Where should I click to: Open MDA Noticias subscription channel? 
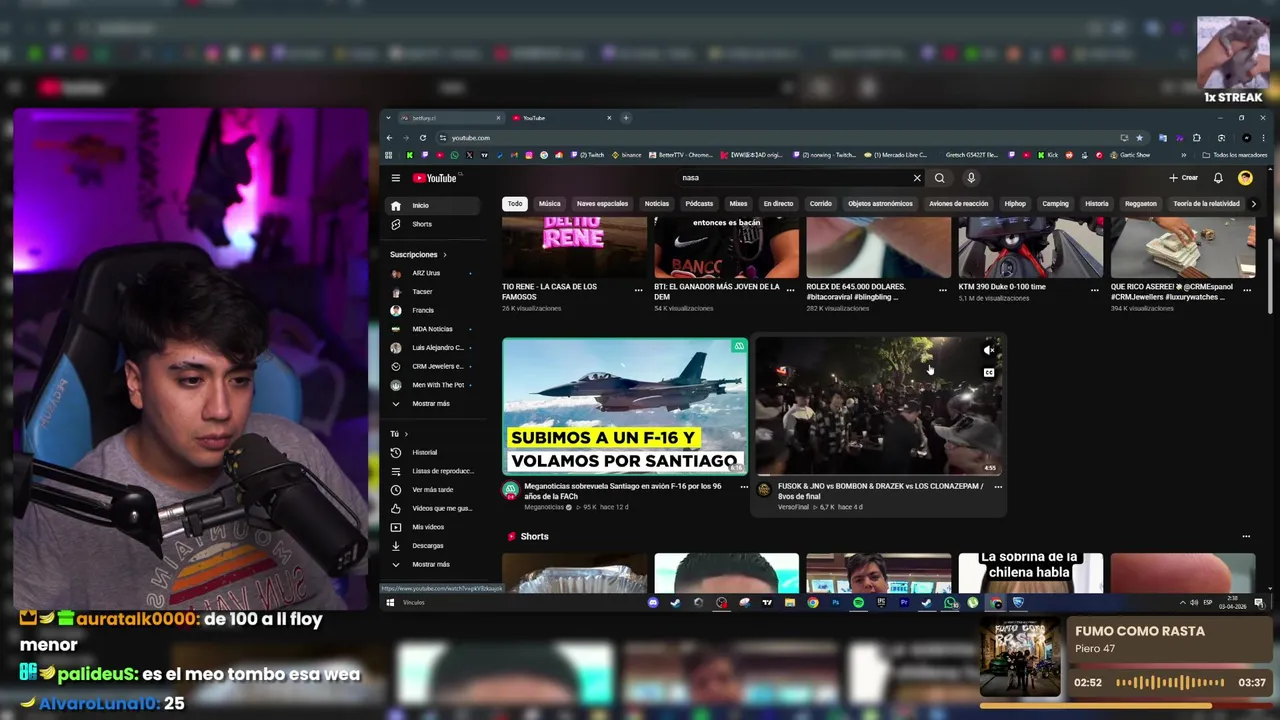pyautogui.click(x=435, y=329)
